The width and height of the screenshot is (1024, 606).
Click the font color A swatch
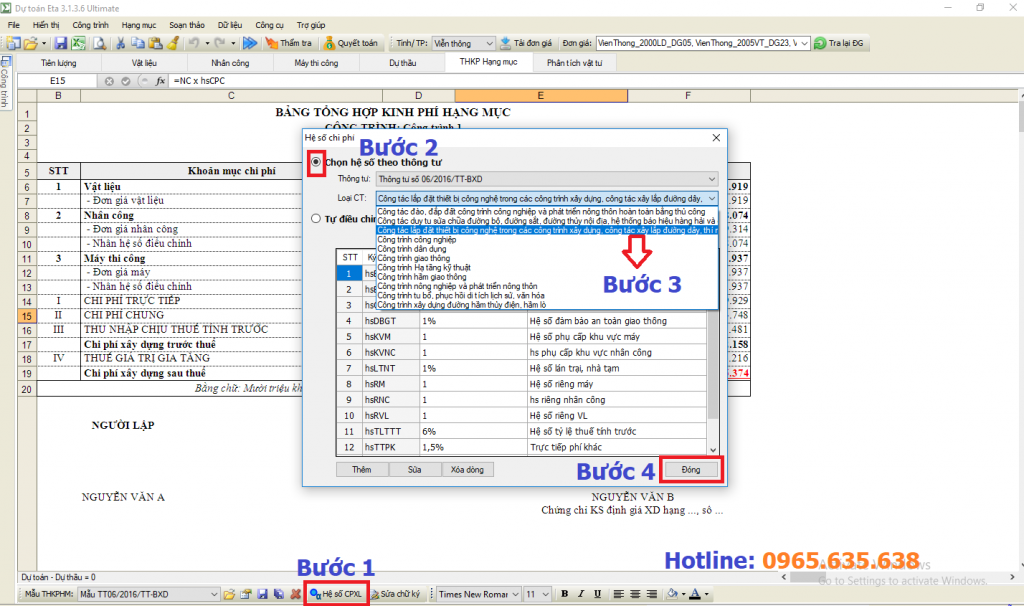[695, 594]
